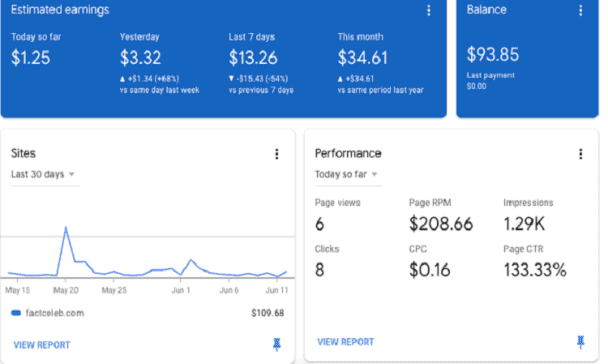608x364 pixels.
Task: Pin the Sites card
Action: [276, 344]
